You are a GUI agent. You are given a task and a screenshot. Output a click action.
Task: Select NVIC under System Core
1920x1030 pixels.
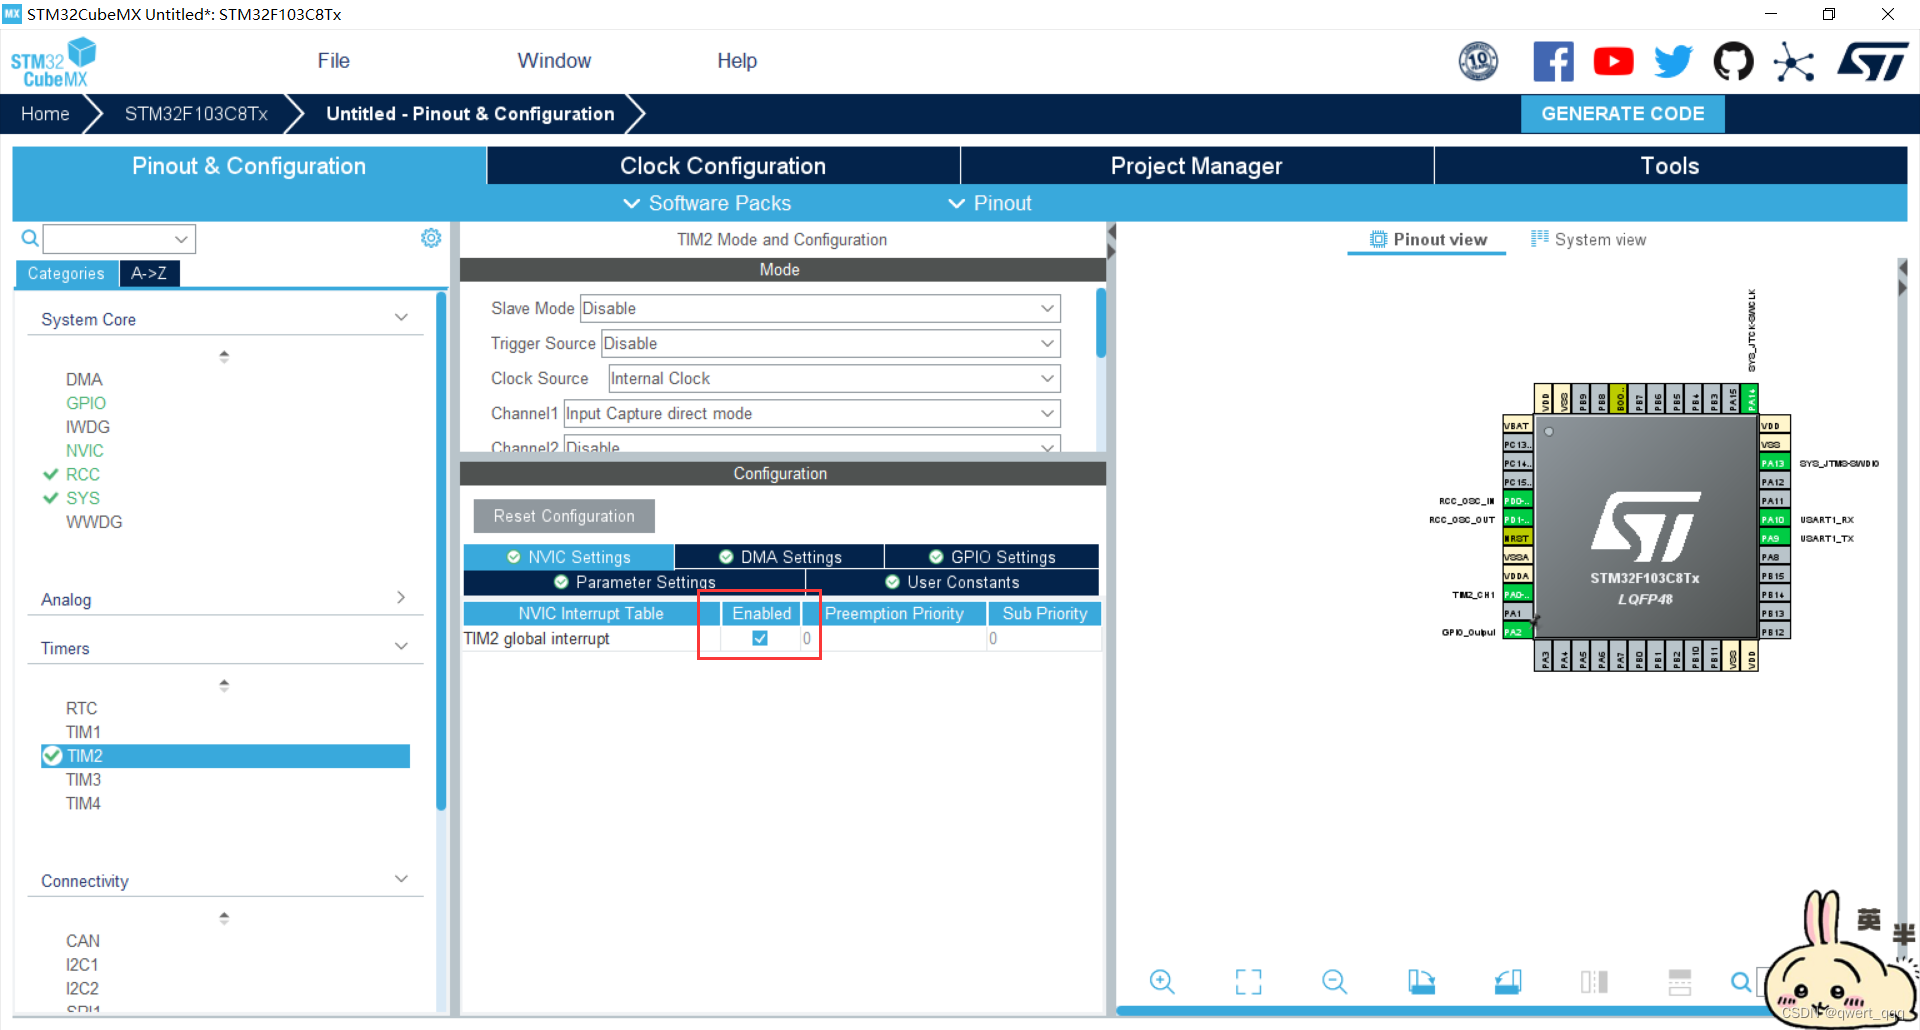coord(85,451)
